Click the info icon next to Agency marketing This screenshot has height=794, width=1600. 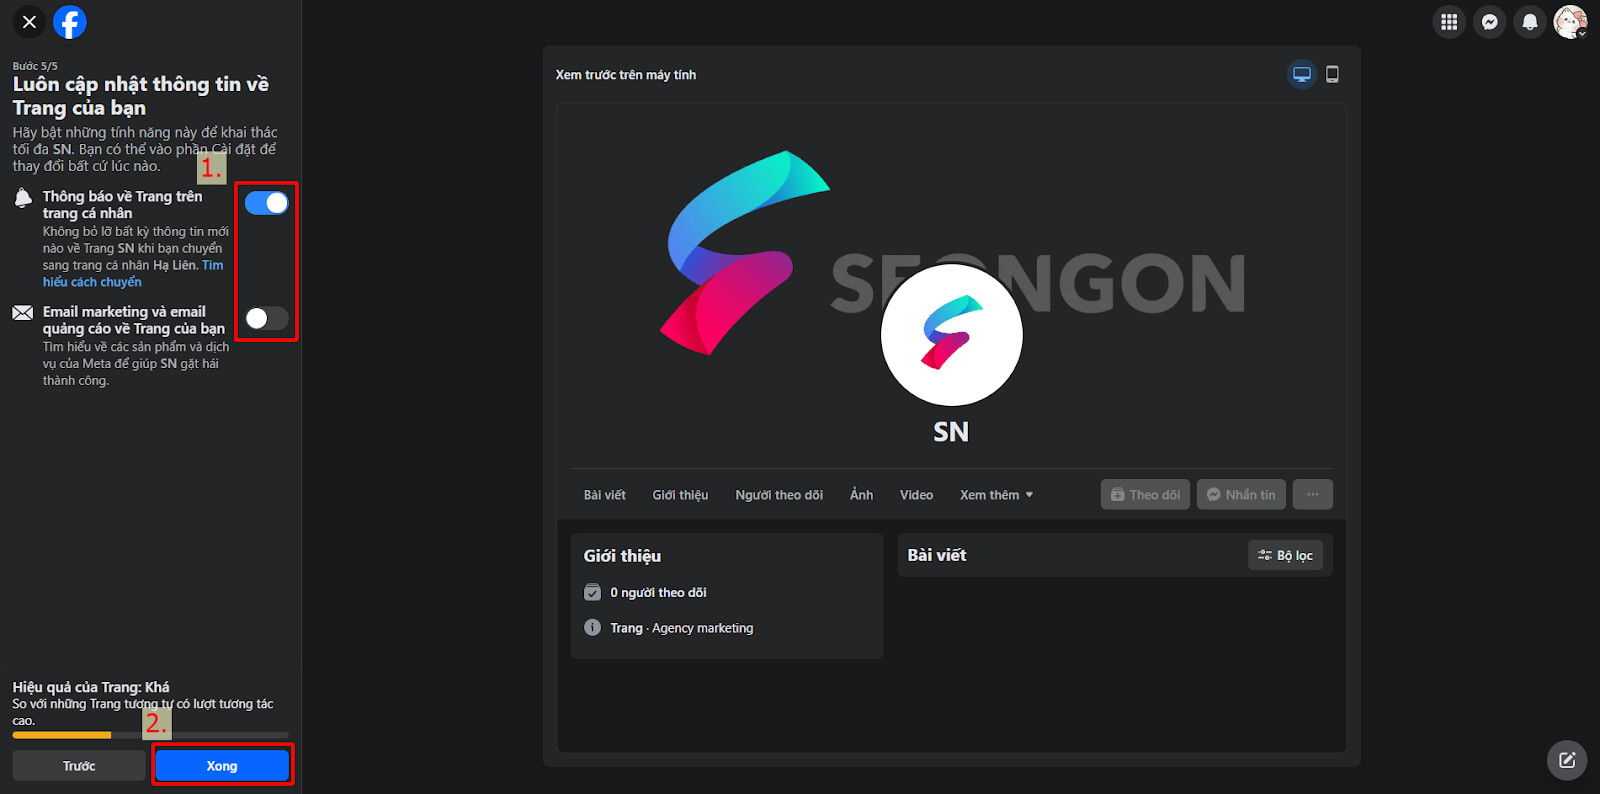(x=593, y=628)
